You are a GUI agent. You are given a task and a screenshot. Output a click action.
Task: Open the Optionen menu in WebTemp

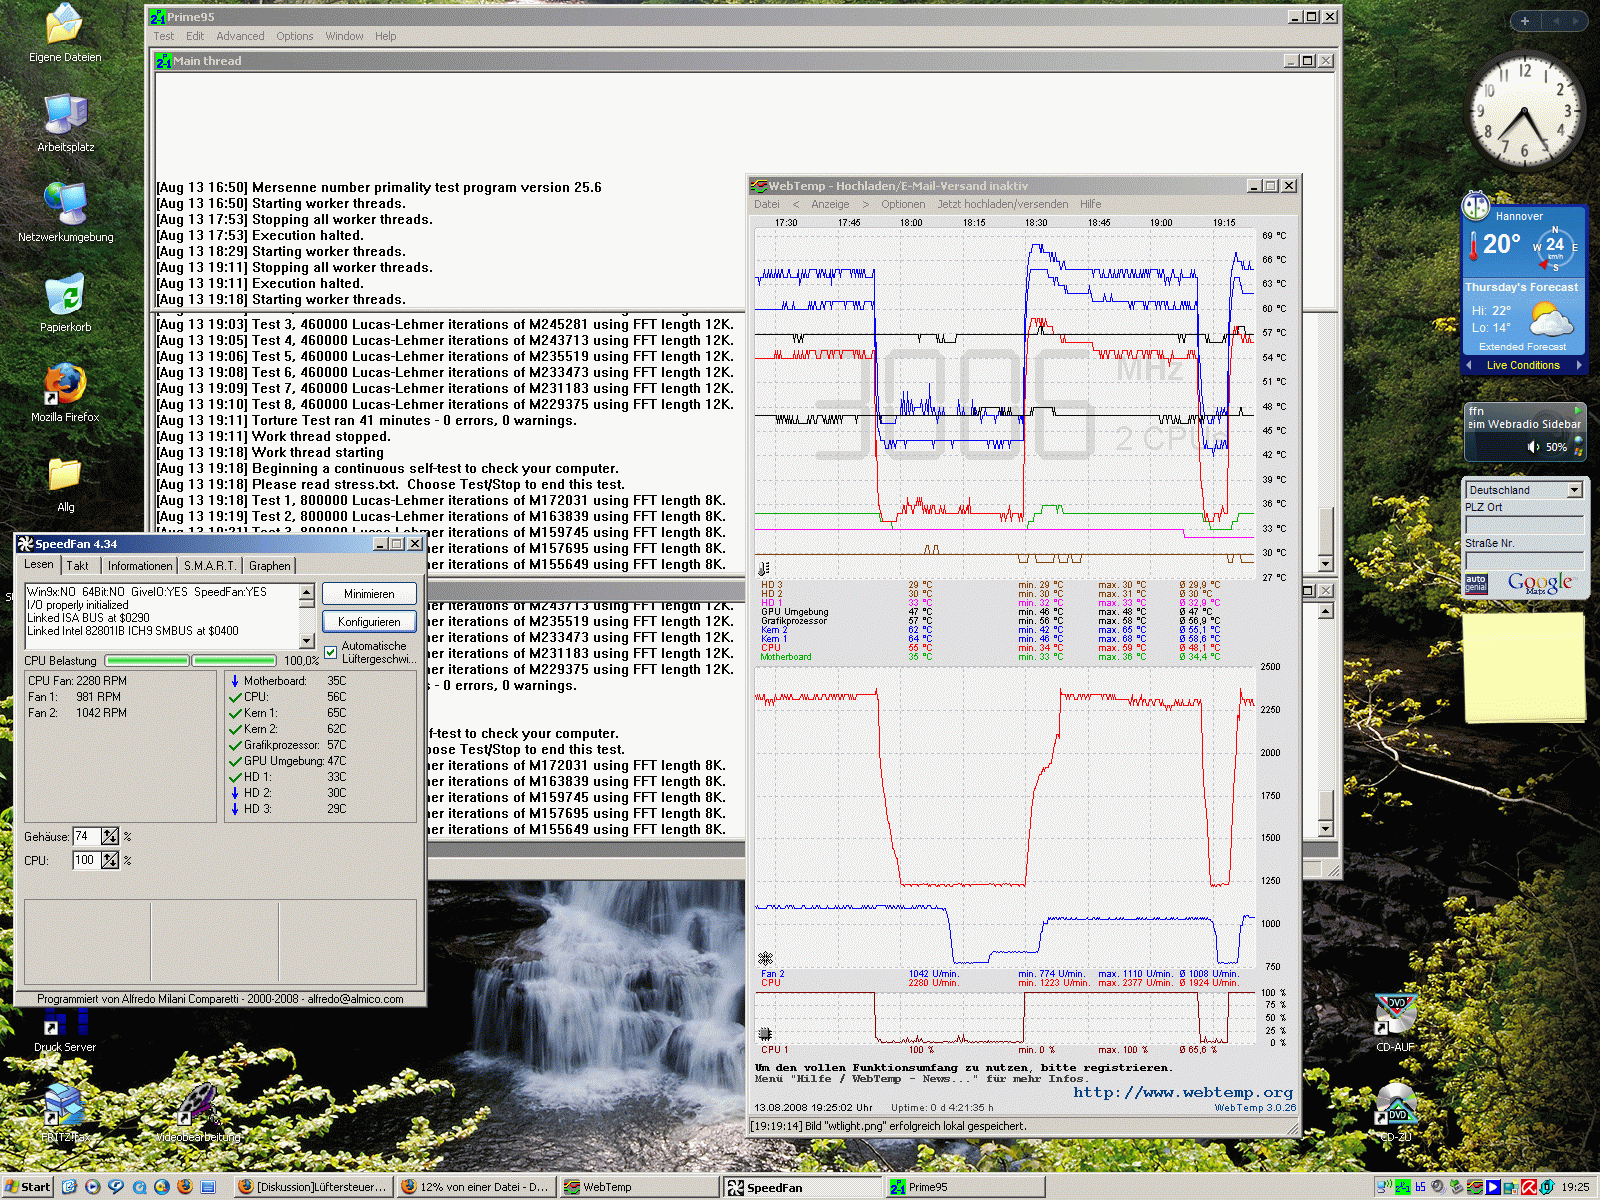(x=903, y=204)
